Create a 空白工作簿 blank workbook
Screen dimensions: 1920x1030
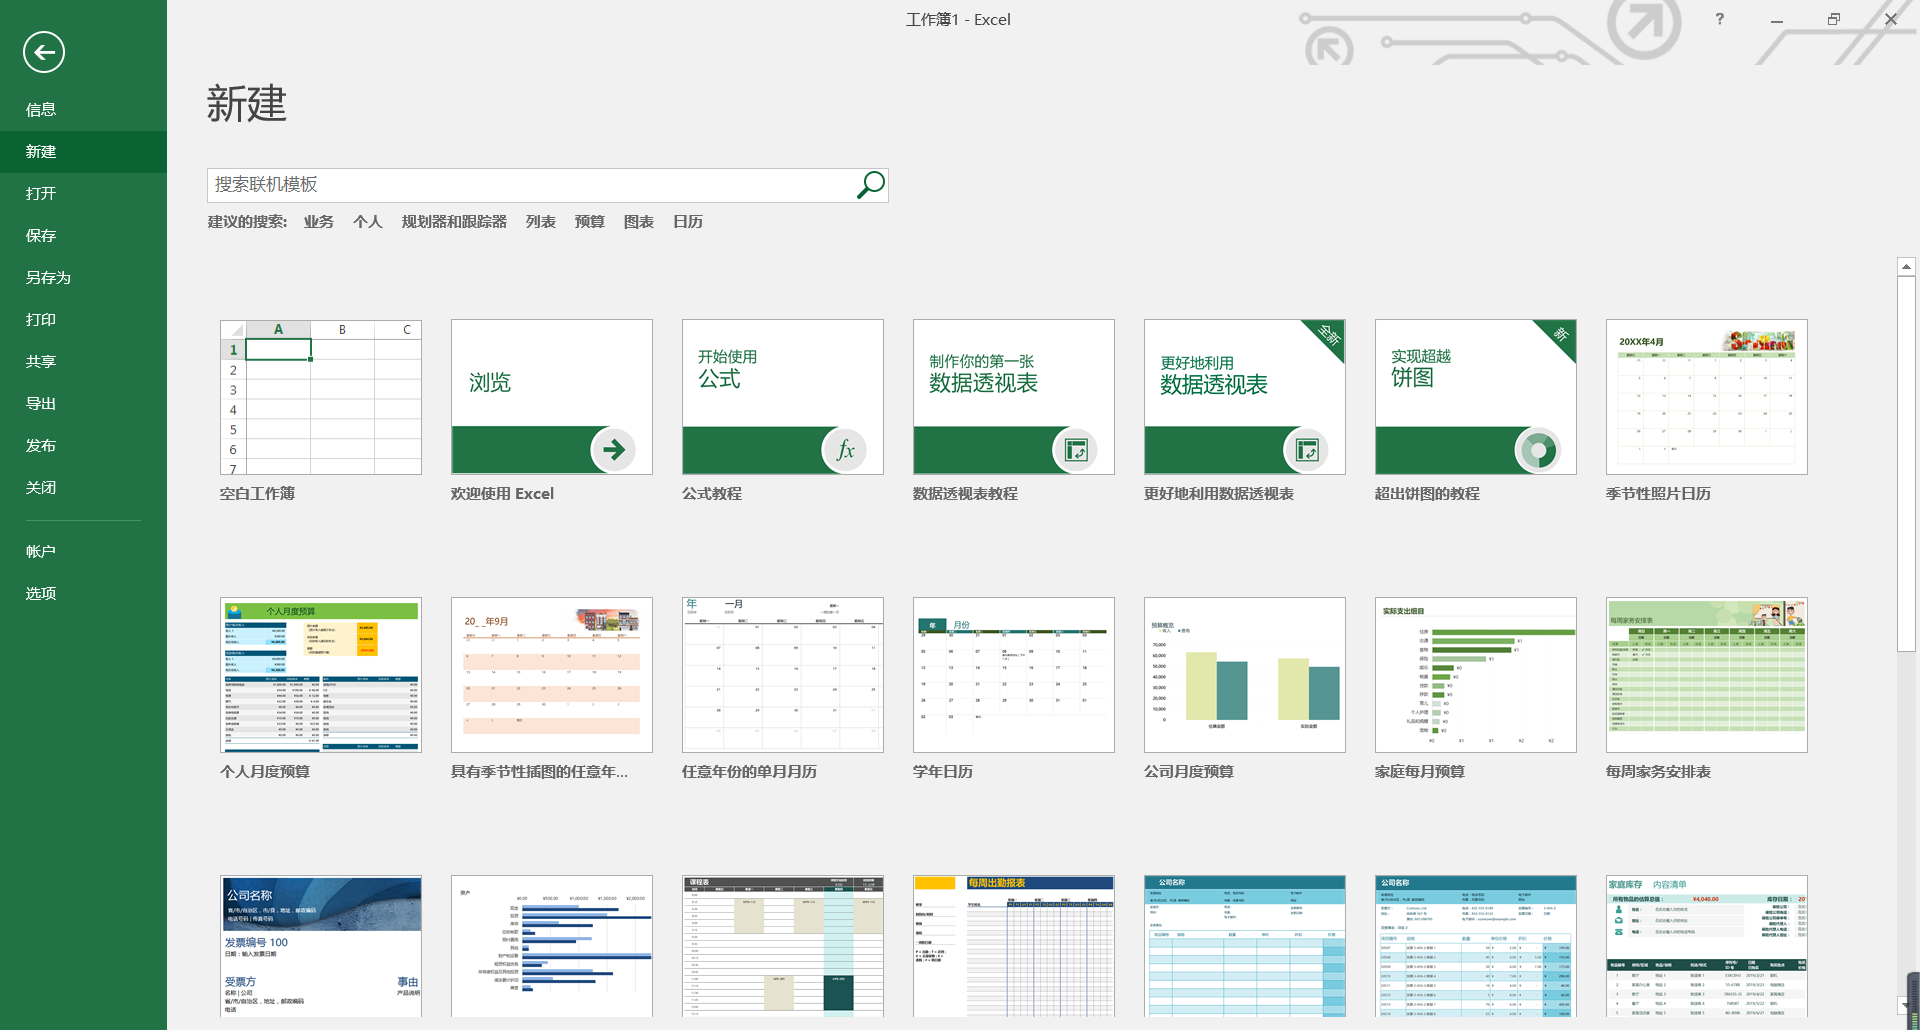tap(321, 397)
